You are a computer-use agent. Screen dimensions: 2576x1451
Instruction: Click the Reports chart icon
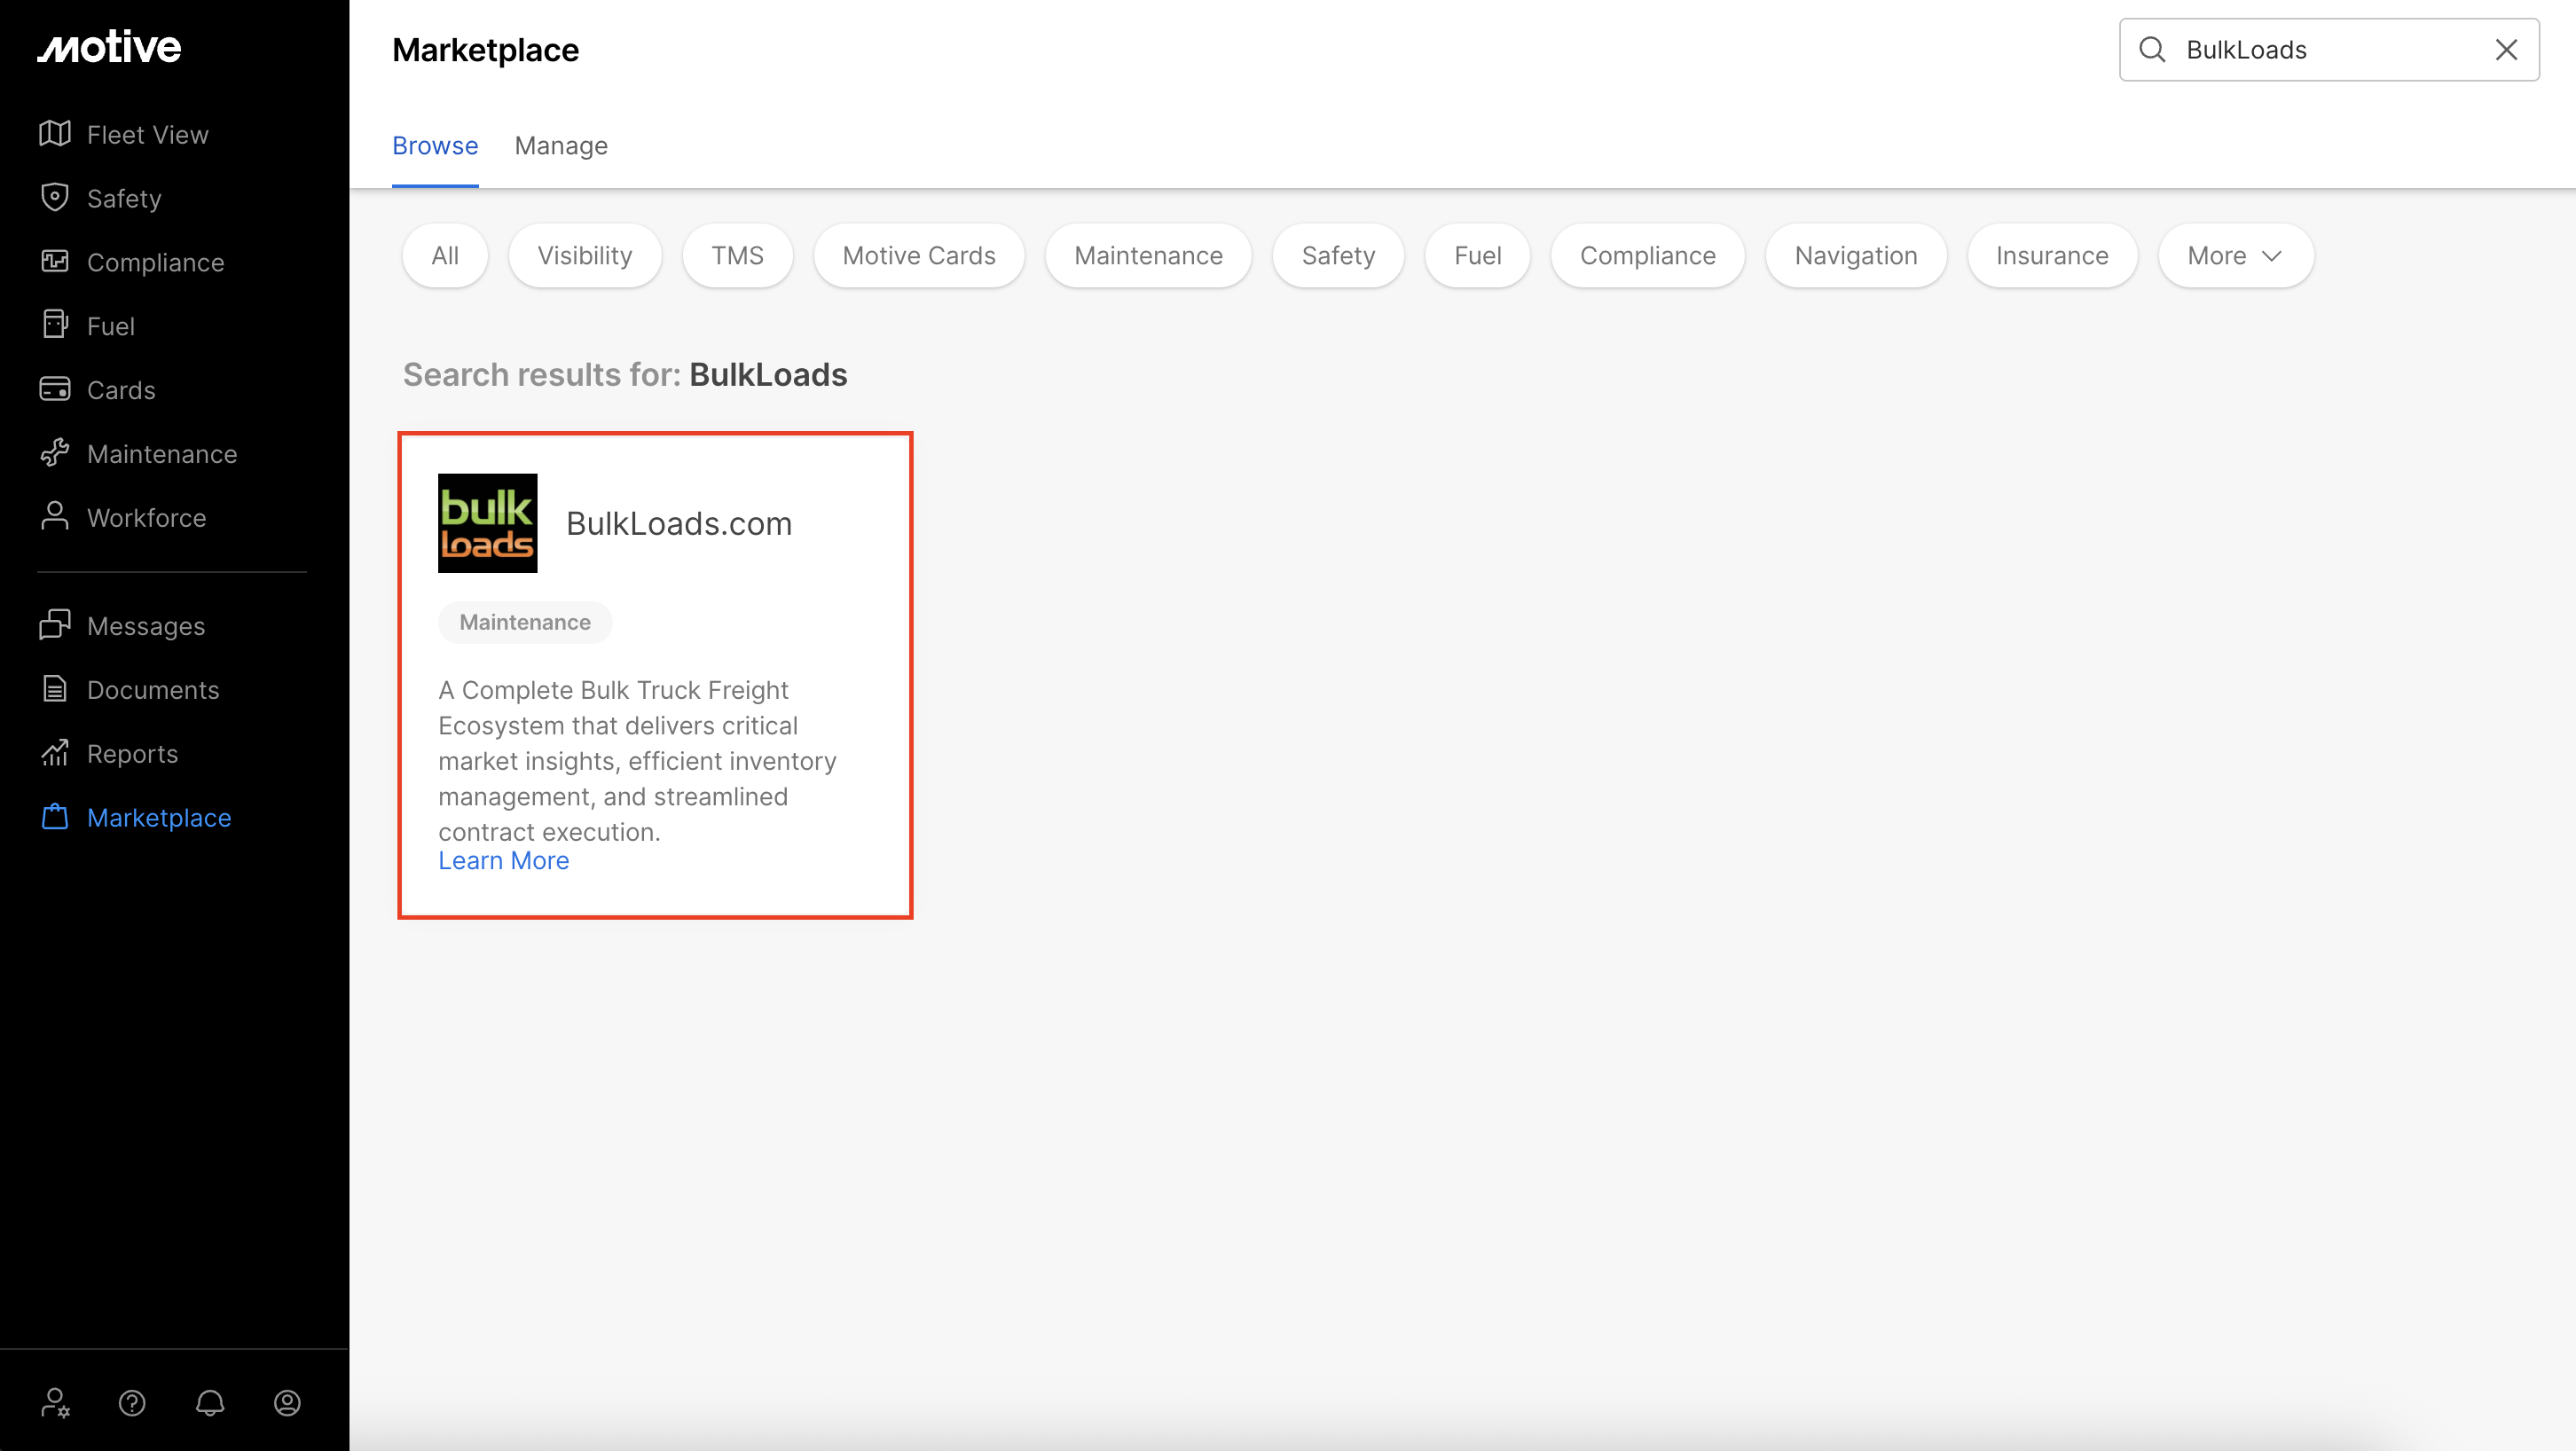click(54, 753)
